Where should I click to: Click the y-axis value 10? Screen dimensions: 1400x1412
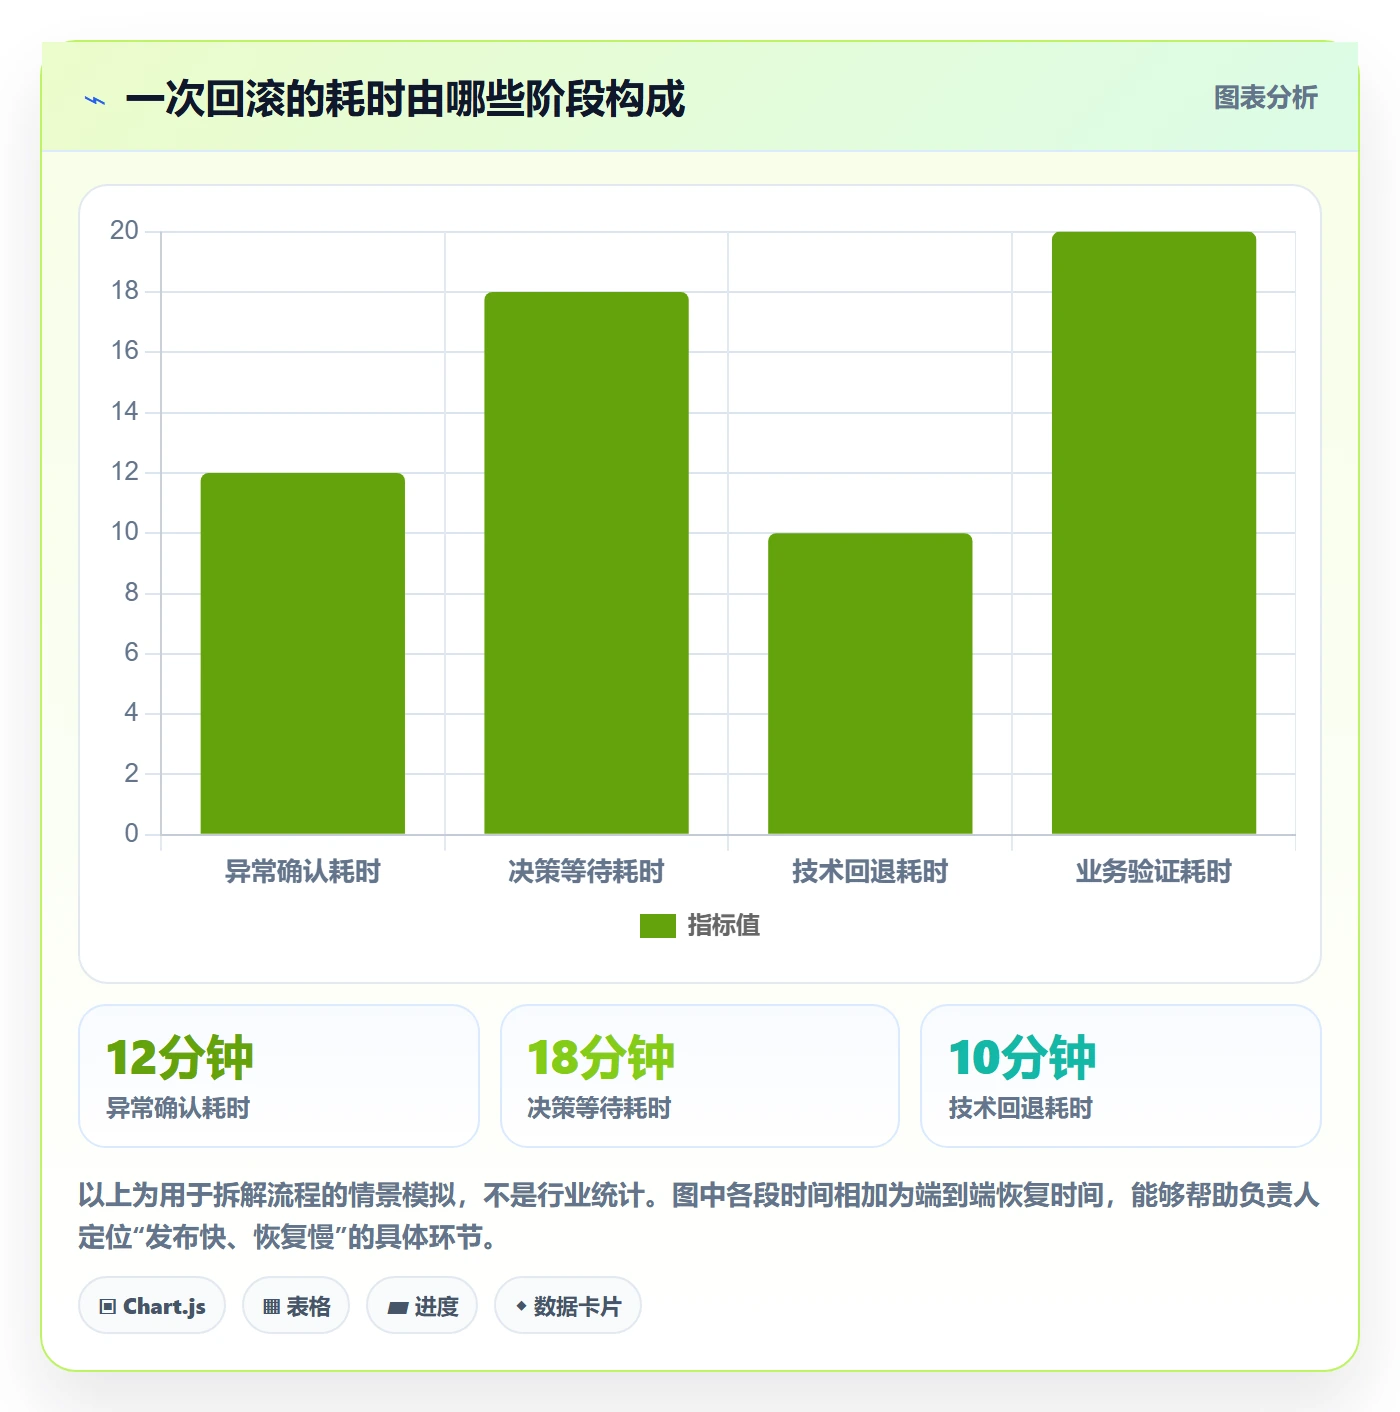click(124, 532)
